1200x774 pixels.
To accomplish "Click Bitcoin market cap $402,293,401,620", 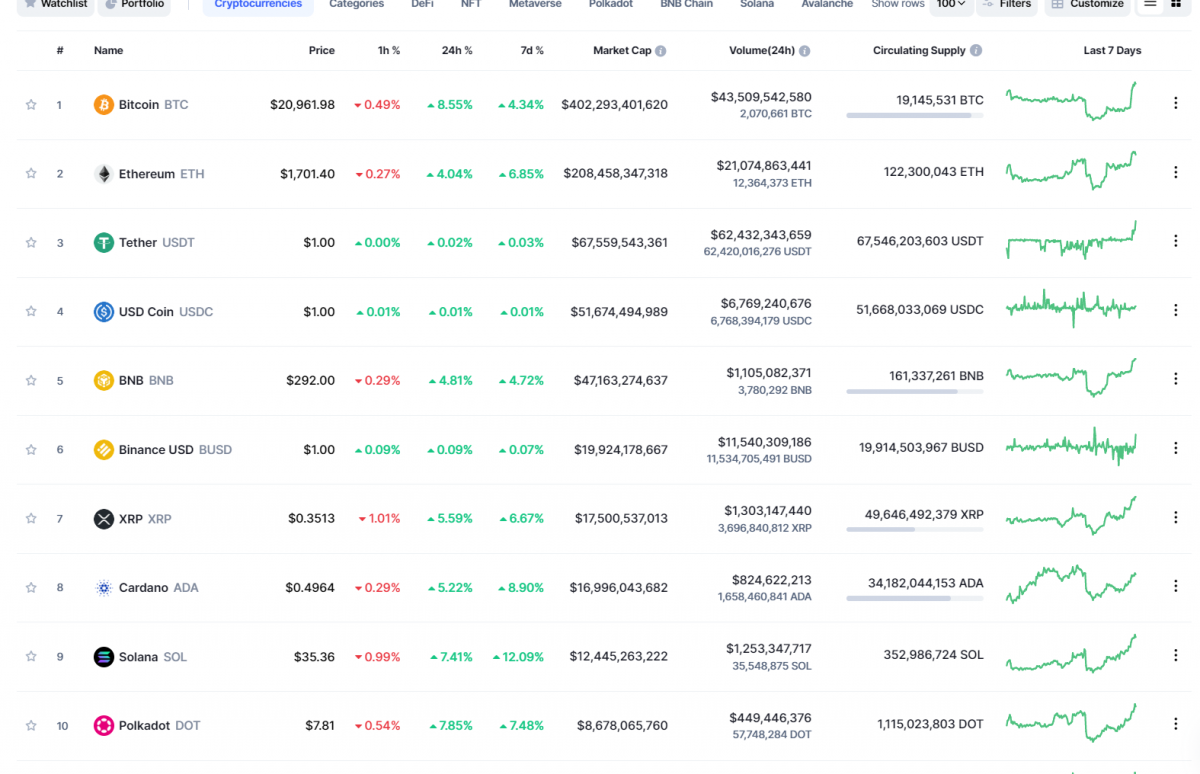I will pyautogui.click(x=614, y=104).
